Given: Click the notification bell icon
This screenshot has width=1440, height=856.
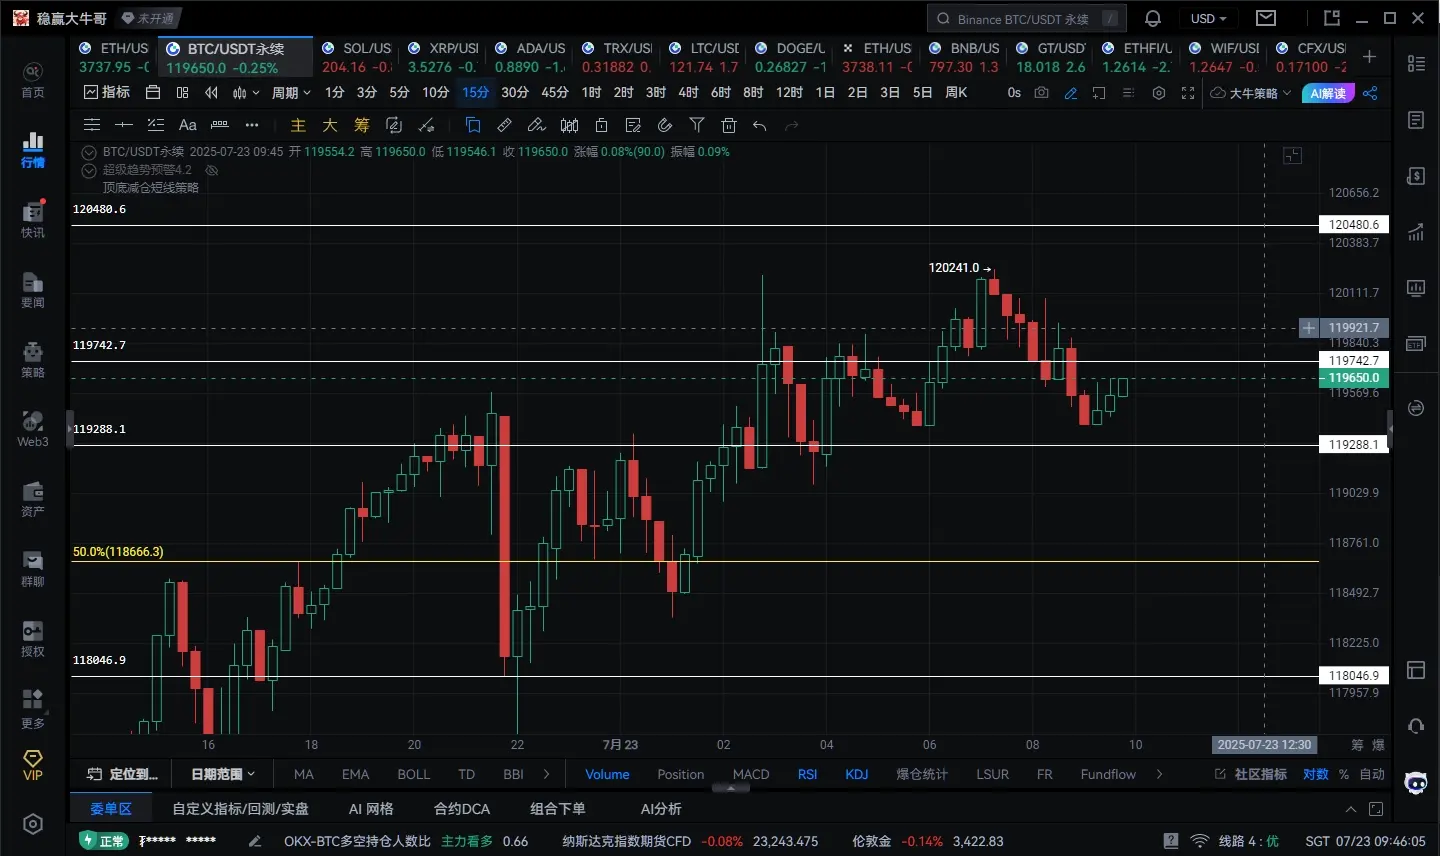Looking at the screenshot, I should tap(1153, 18).
